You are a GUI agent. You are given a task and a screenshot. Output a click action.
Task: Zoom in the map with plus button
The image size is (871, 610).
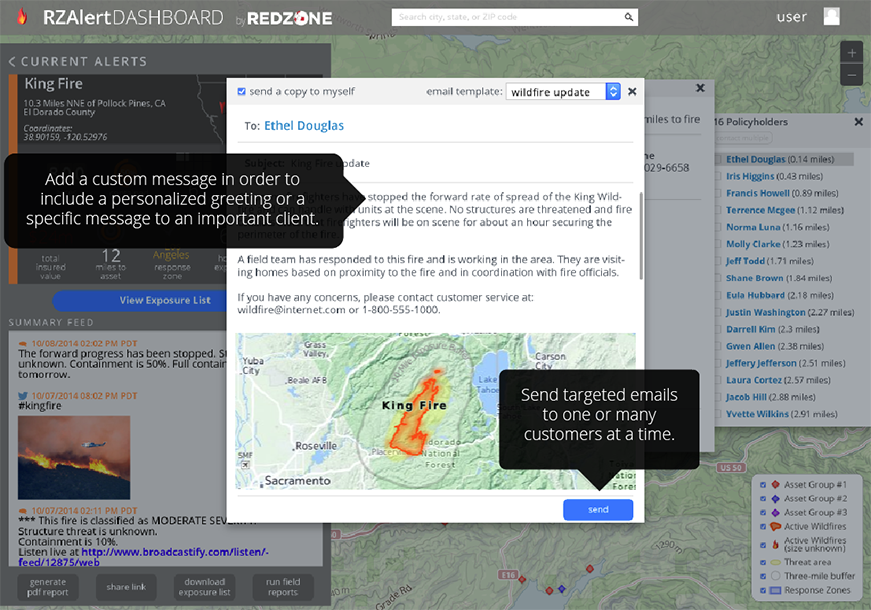[x=851, y=53]
